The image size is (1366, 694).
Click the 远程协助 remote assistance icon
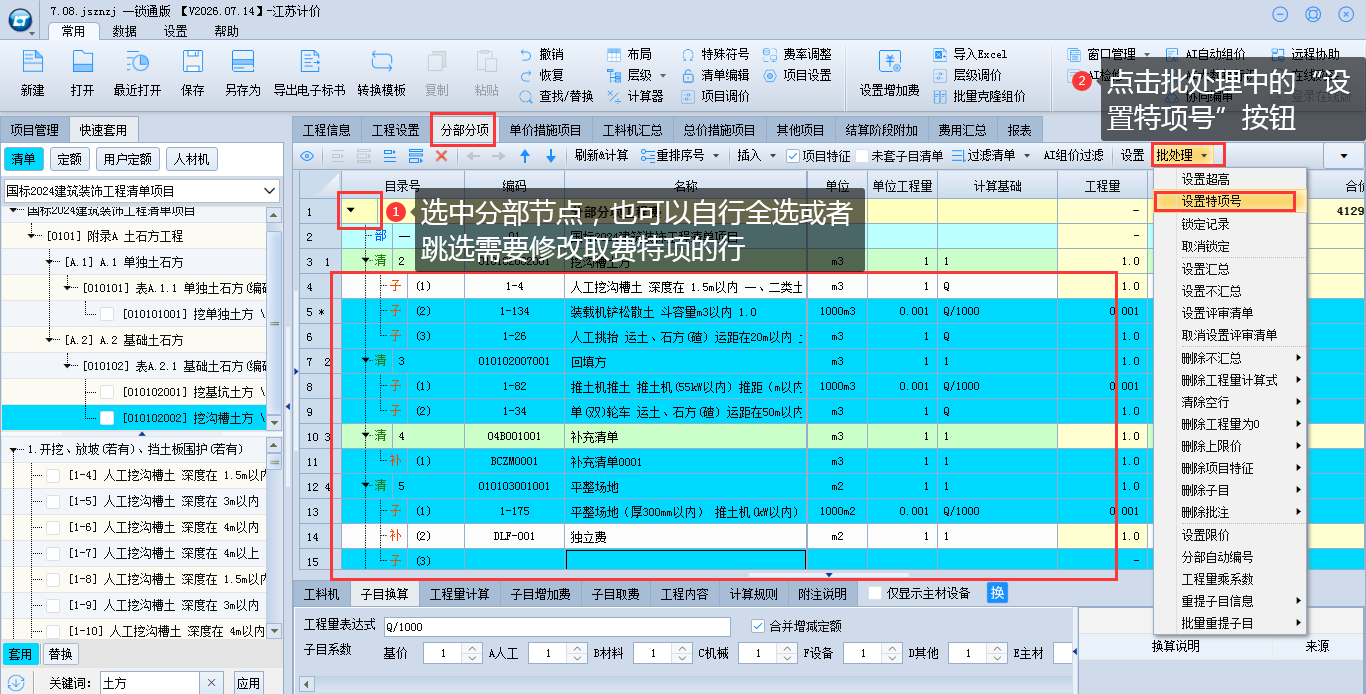[x=1279, y=54]
